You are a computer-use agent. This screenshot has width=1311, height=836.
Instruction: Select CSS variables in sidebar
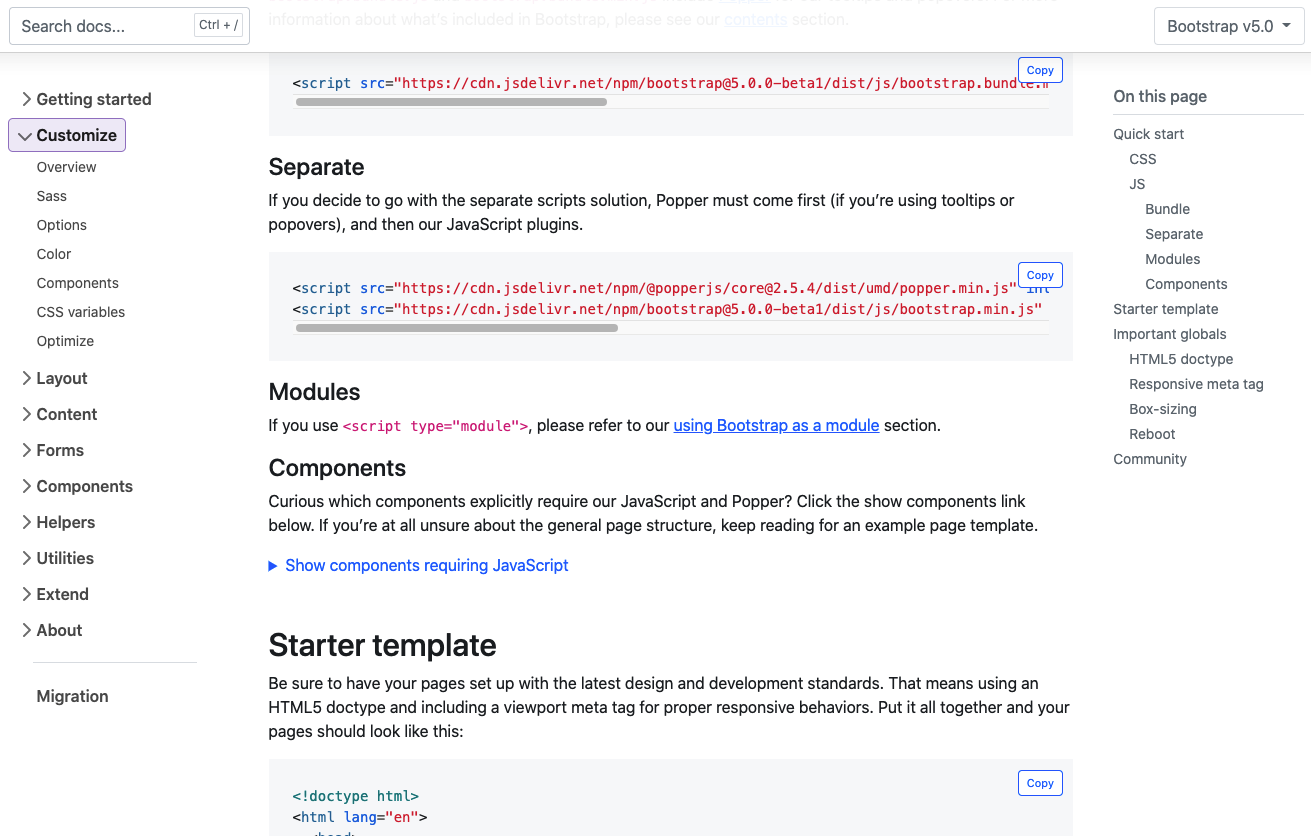[x=81, y=312]
